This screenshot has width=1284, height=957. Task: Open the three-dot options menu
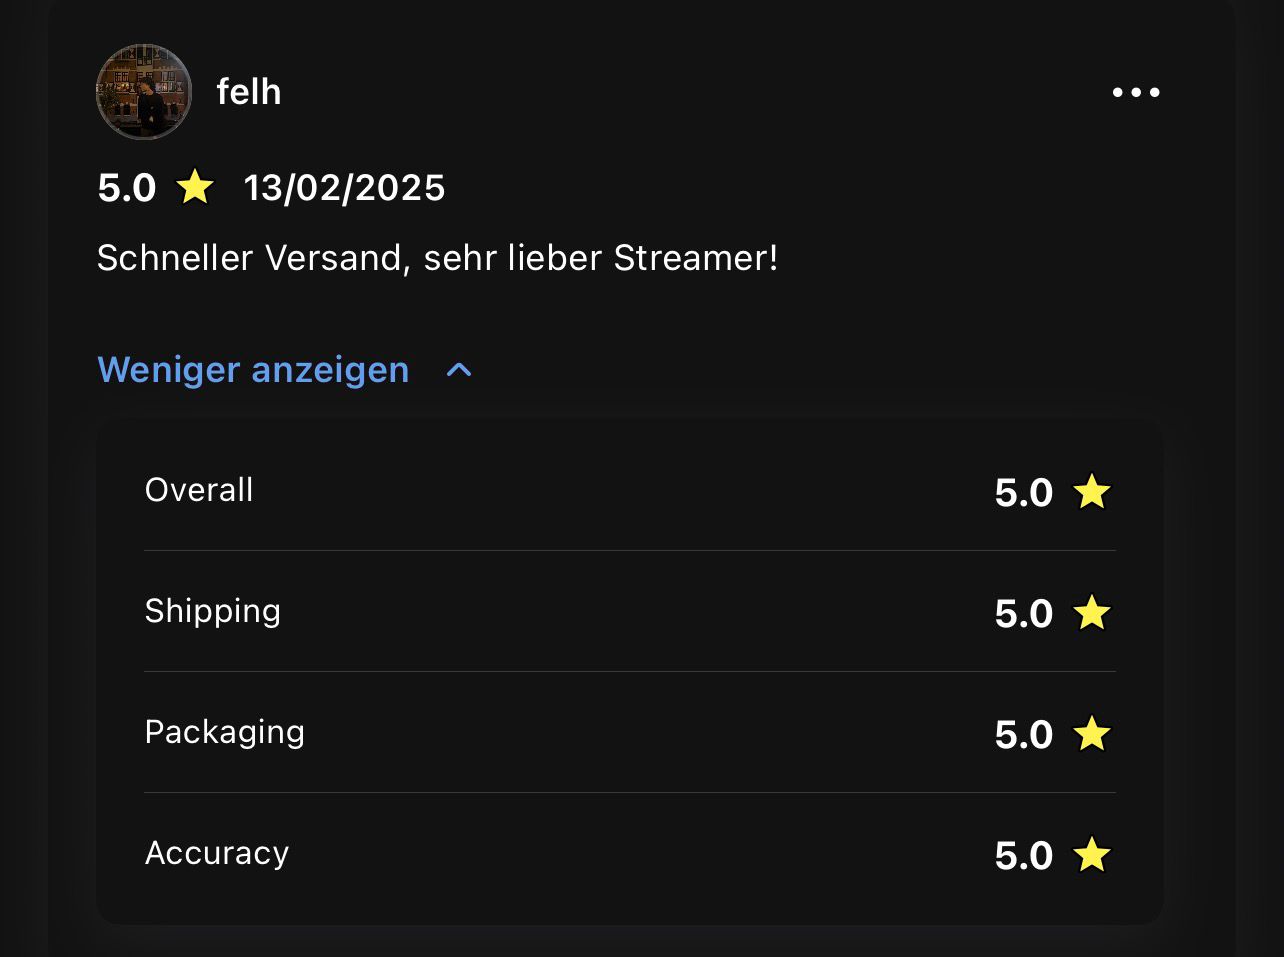pos(1136,92)
